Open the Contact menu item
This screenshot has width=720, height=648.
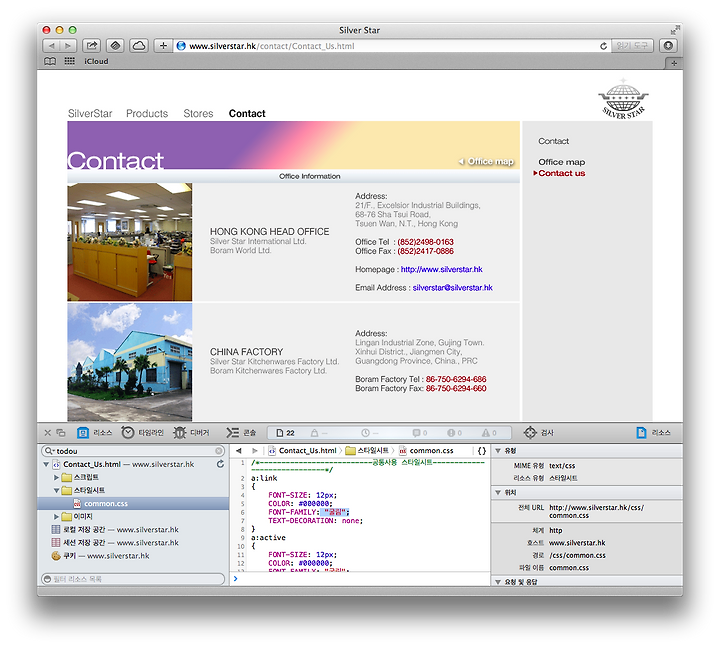click(x=247, y=113)
